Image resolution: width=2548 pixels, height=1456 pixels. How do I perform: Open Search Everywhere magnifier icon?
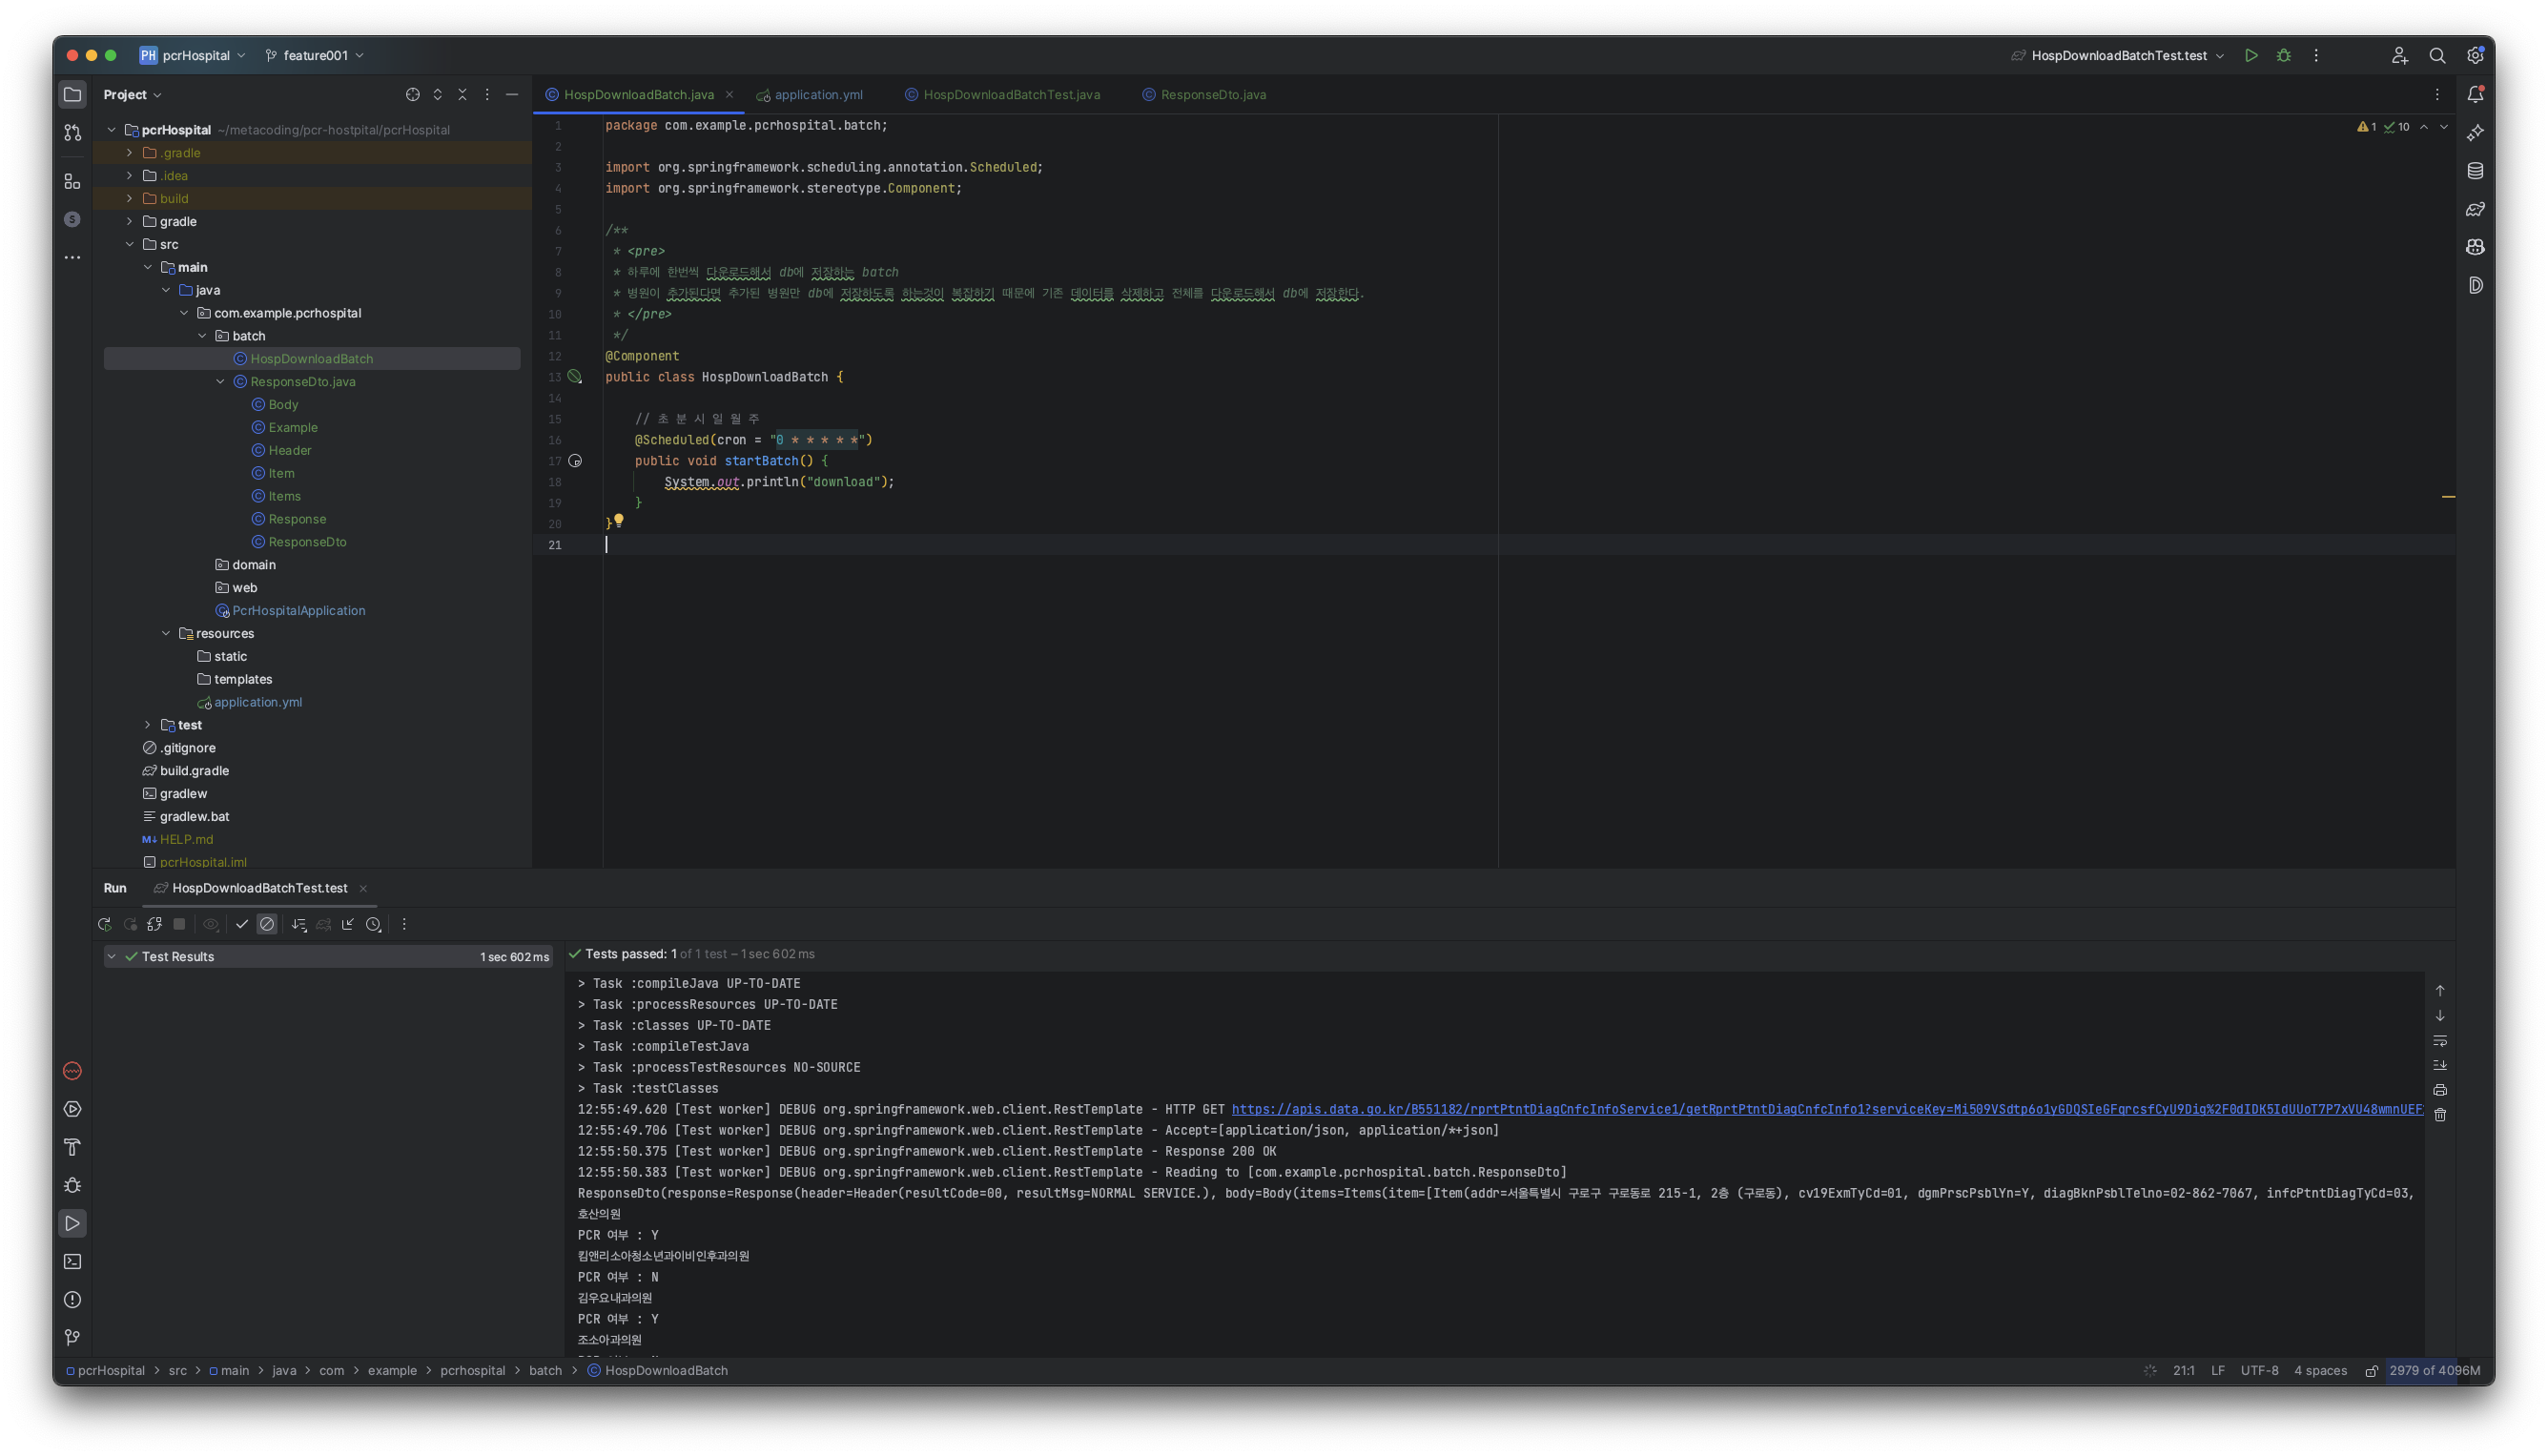pyautogui.click(x=2437, y=56)
